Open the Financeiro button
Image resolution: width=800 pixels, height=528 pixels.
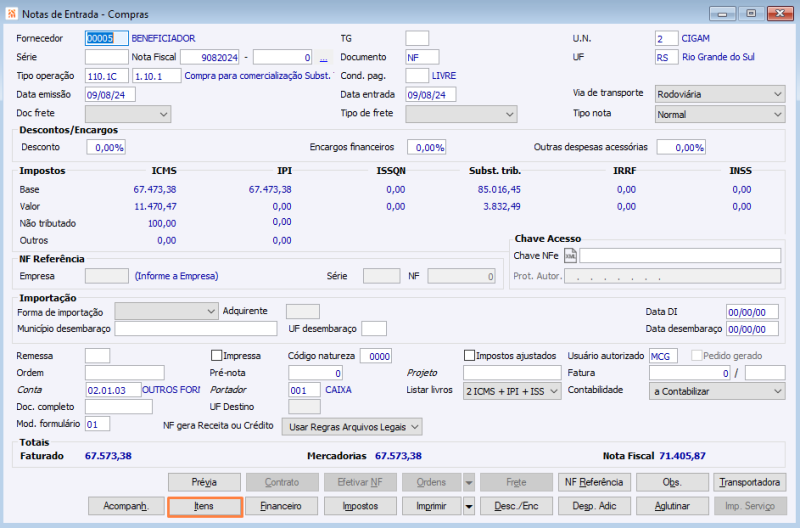[x=282, y=507]
